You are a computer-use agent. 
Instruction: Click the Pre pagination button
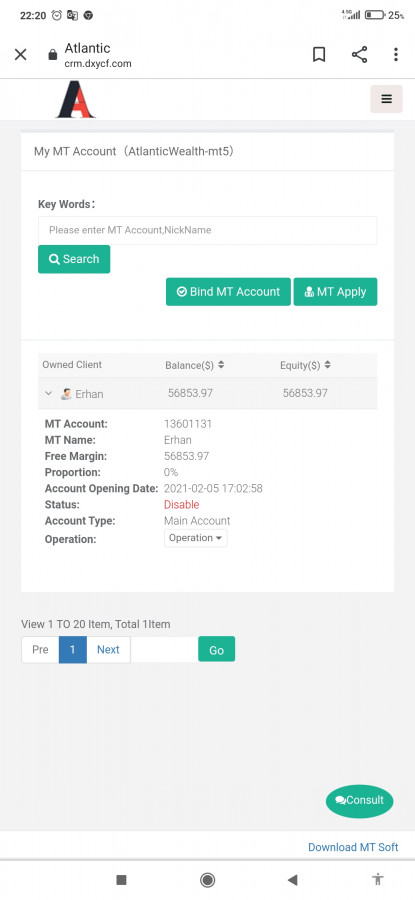pyautogui.click(x=40, y=650)
